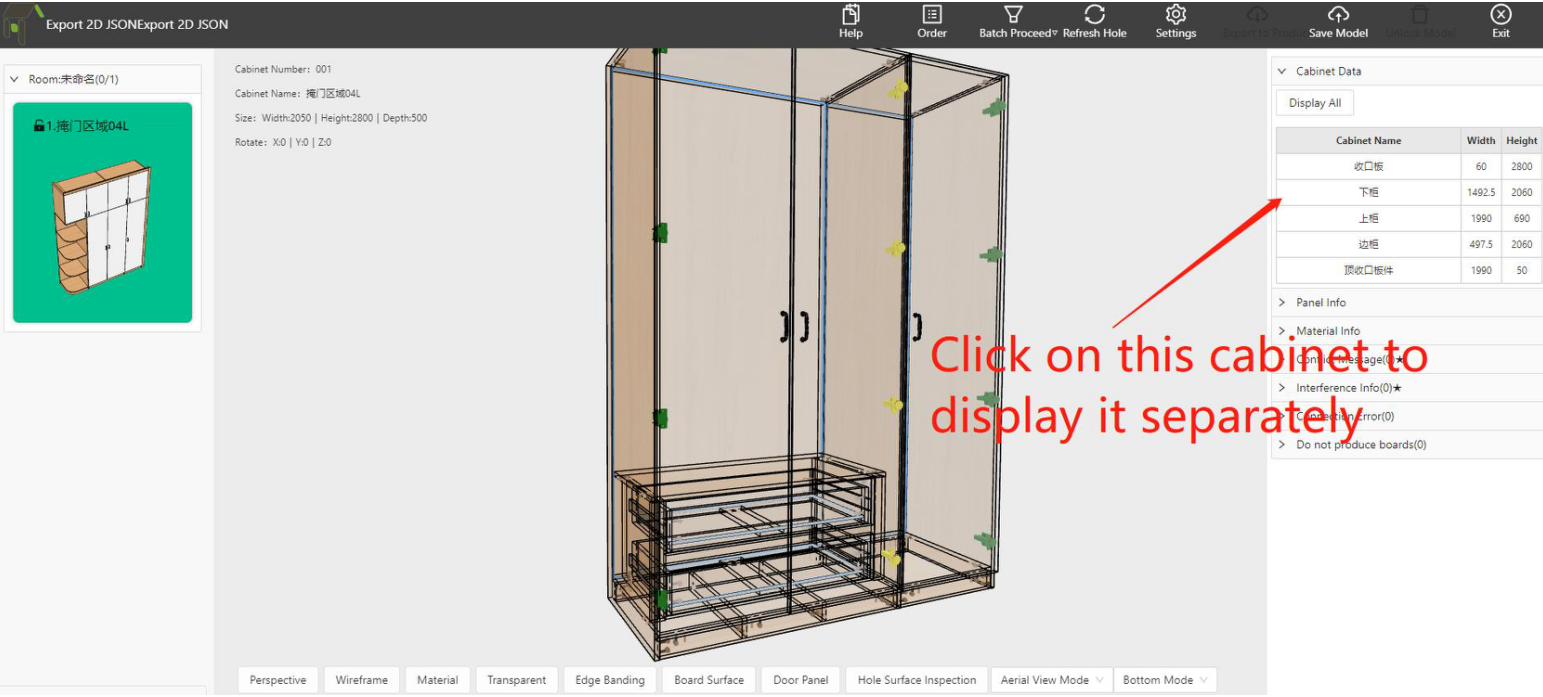Click the lock icon on cabinet card
Image resolution: width=1543 pixels, height=697 pixels.
pos(39,126)
